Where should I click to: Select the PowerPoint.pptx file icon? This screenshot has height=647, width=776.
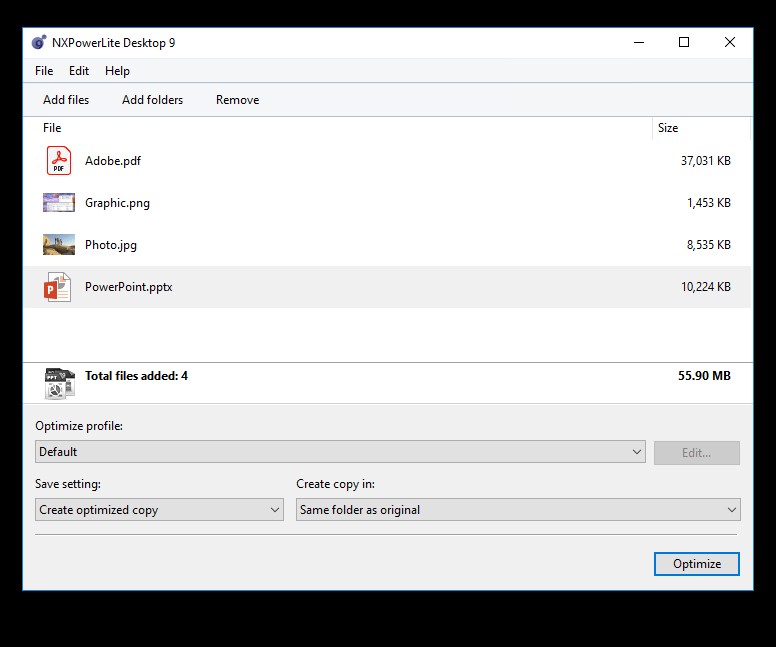(x=58, y=287)
